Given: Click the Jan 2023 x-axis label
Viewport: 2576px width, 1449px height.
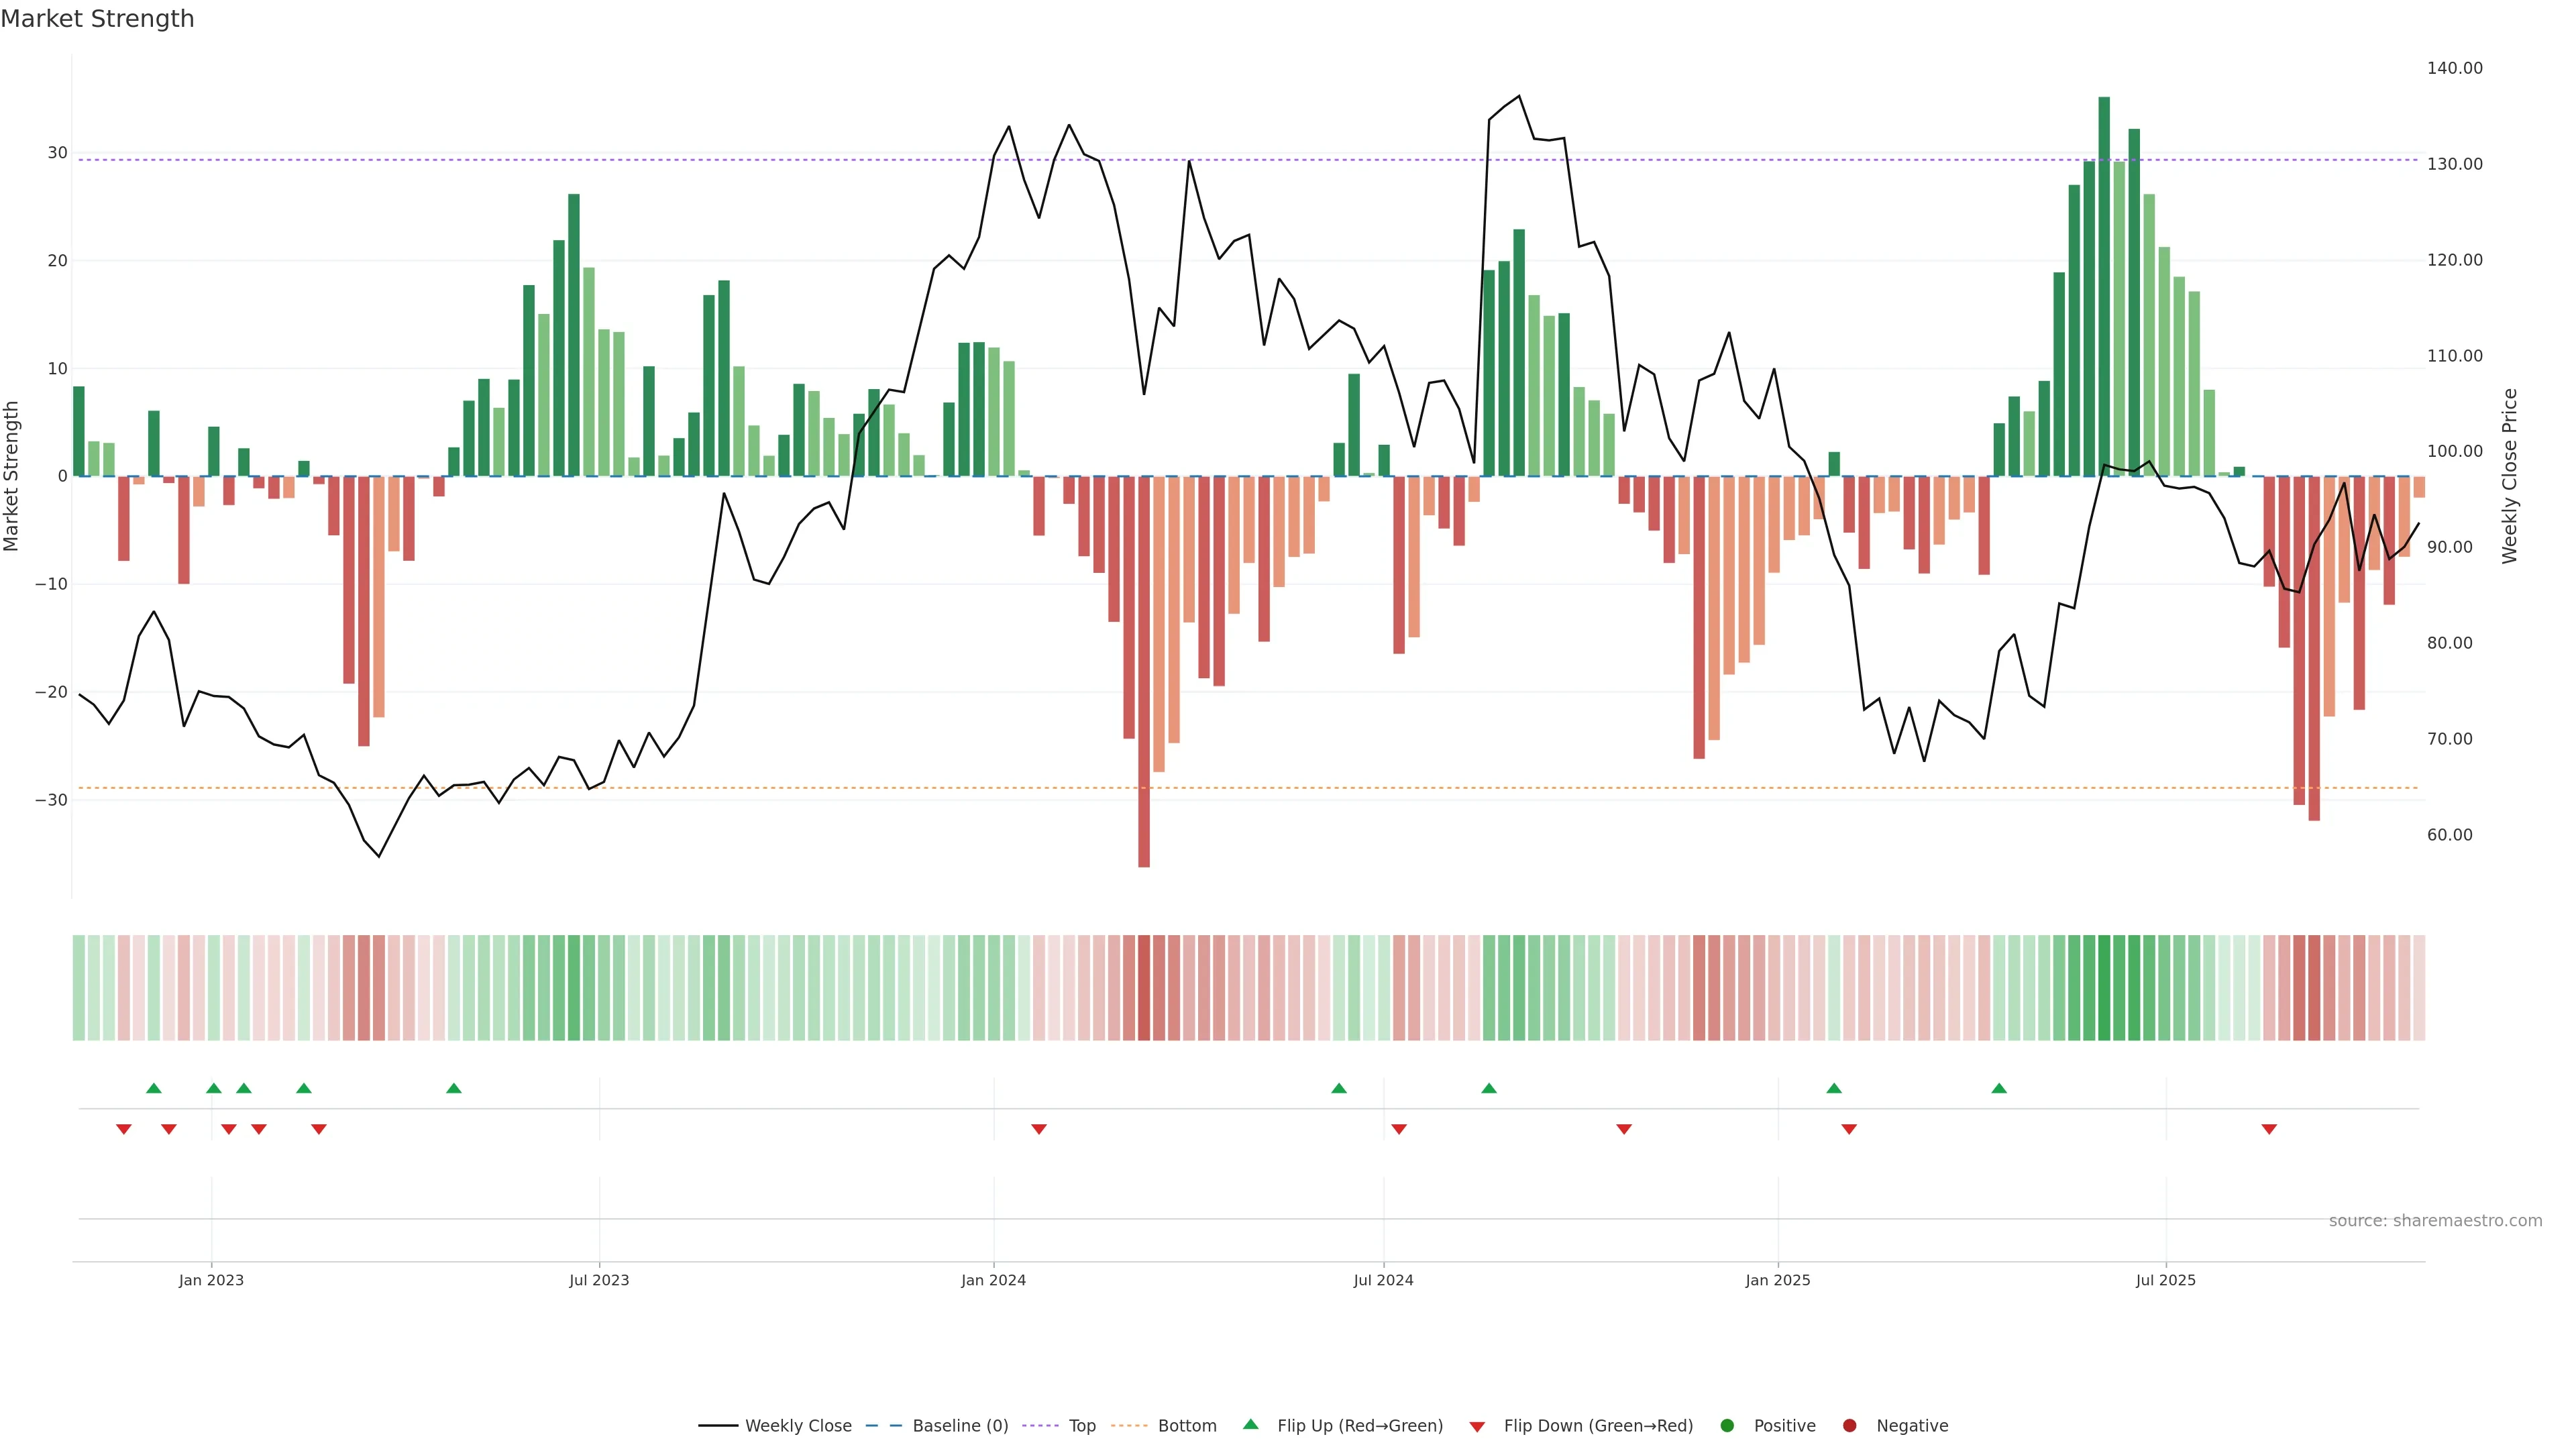Looking at the screenshot, I should coord(211,1280).
